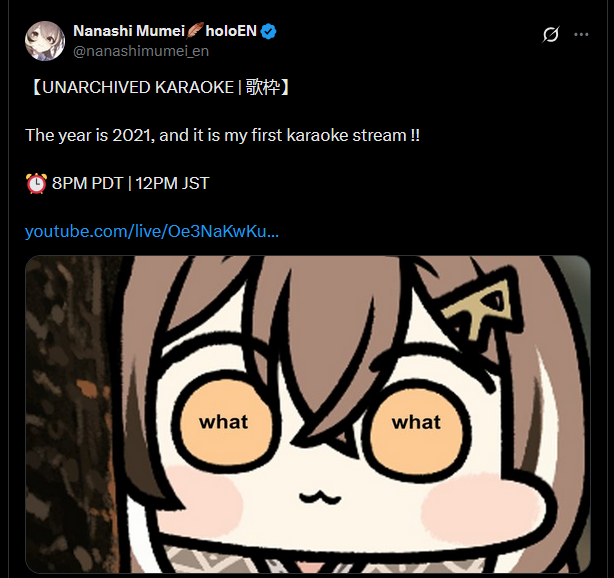The width and height of the screenshot is (614, 578).
Task: Click the feather emoji in display name
Action: pos(195,31)
